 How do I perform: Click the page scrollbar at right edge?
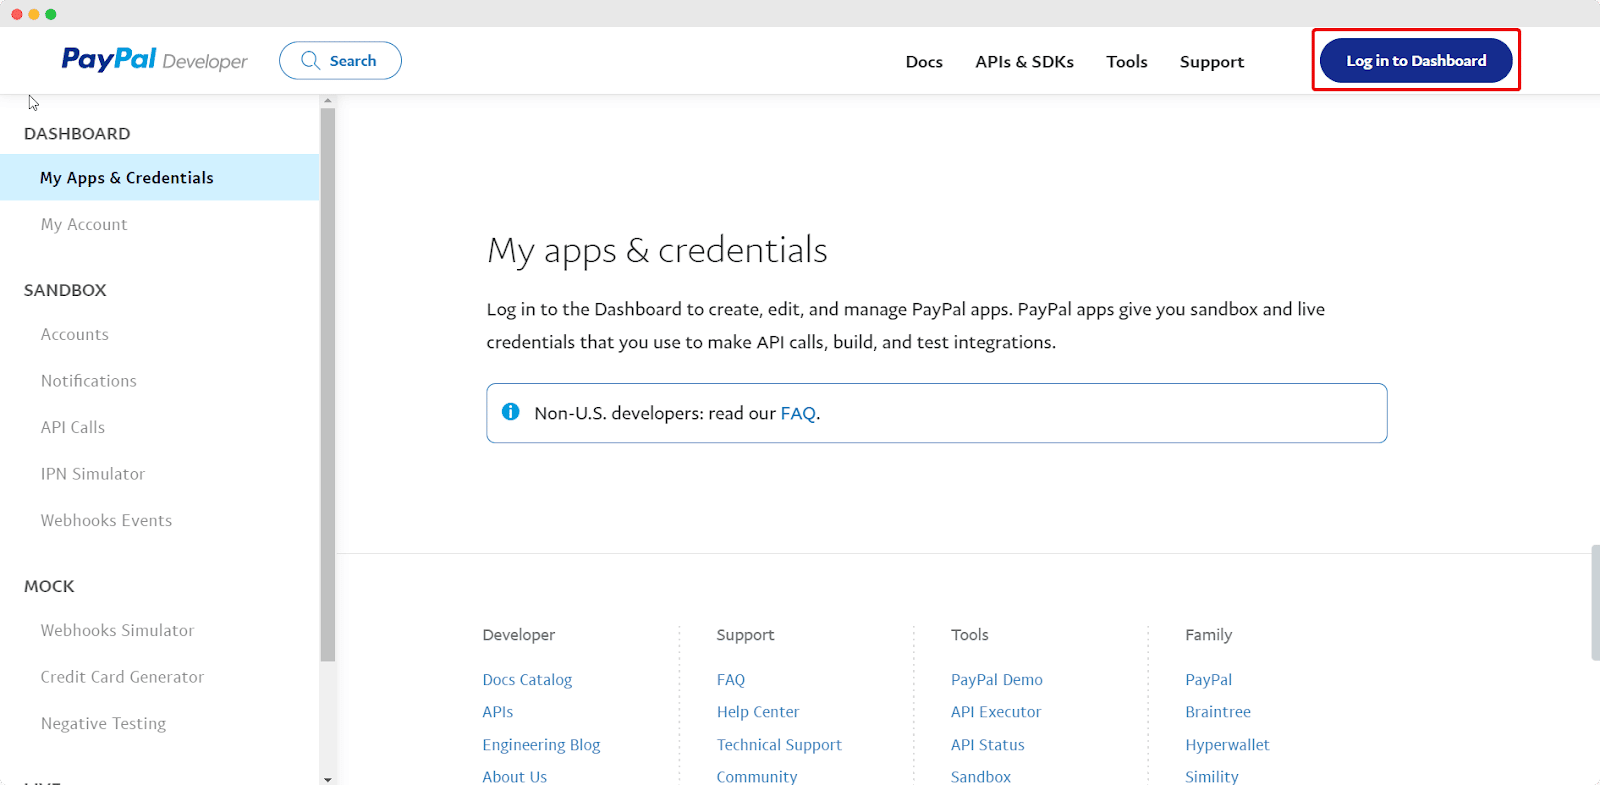pos(1595,602)
